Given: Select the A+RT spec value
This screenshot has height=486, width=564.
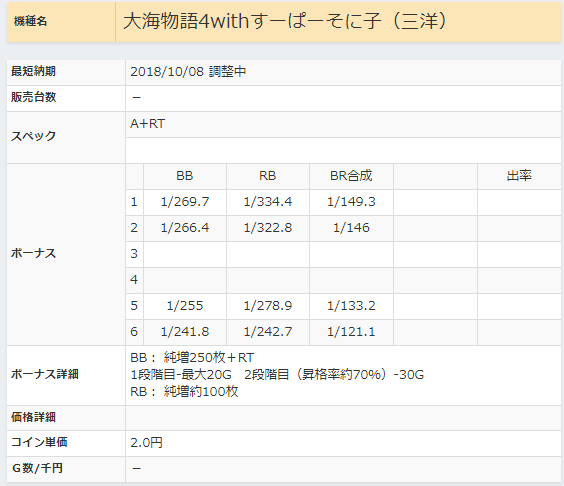Looking at the screenshot, I should coord(147,124).
